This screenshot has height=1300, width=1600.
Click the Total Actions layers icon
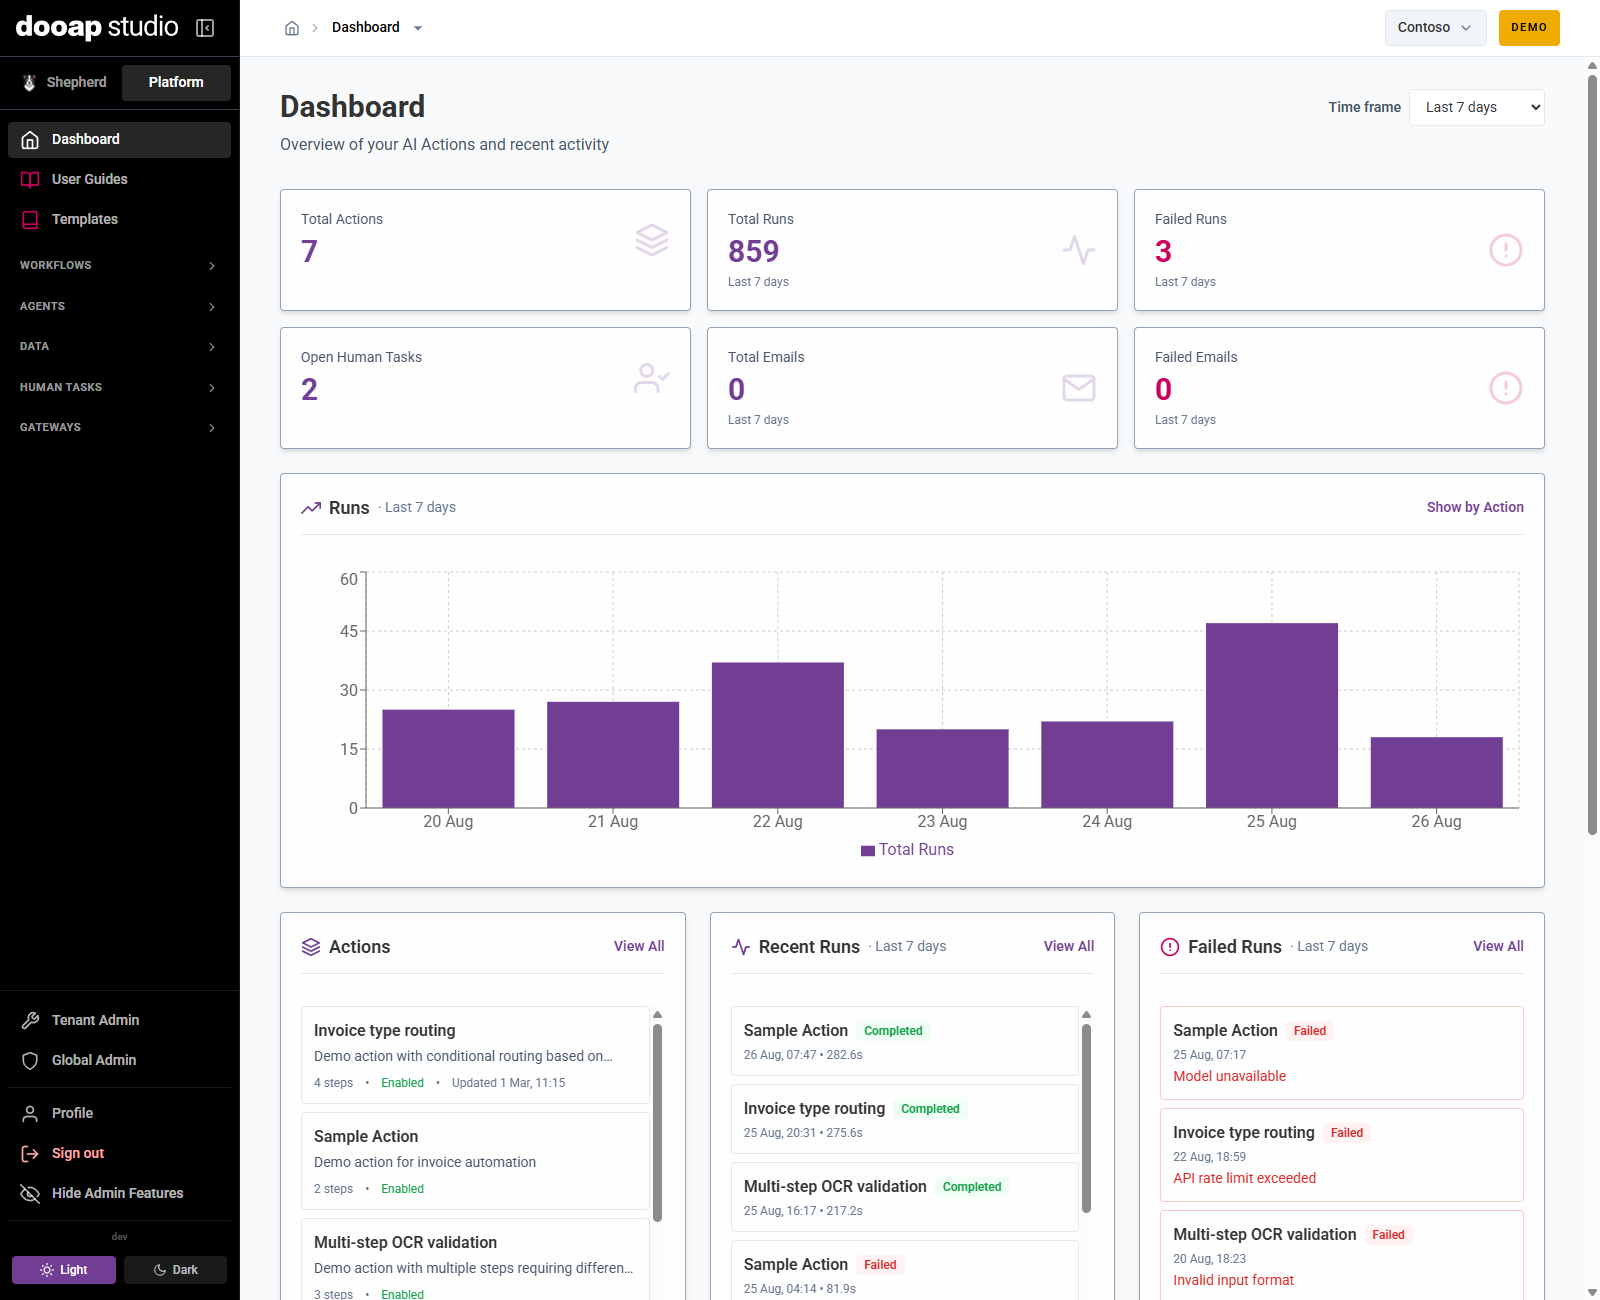point(652,240)
